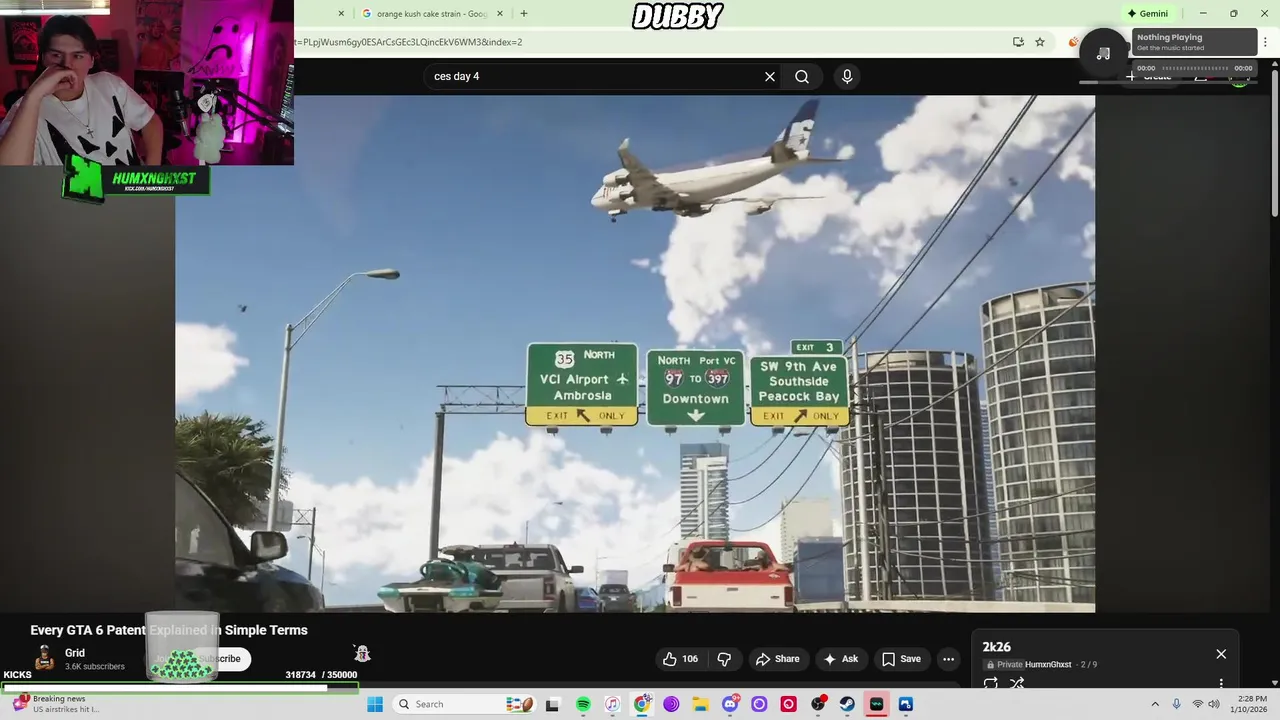Close the 2k26 playlist panel
This screenshot has height=720, width=1280.
[x=1221, y=654]
